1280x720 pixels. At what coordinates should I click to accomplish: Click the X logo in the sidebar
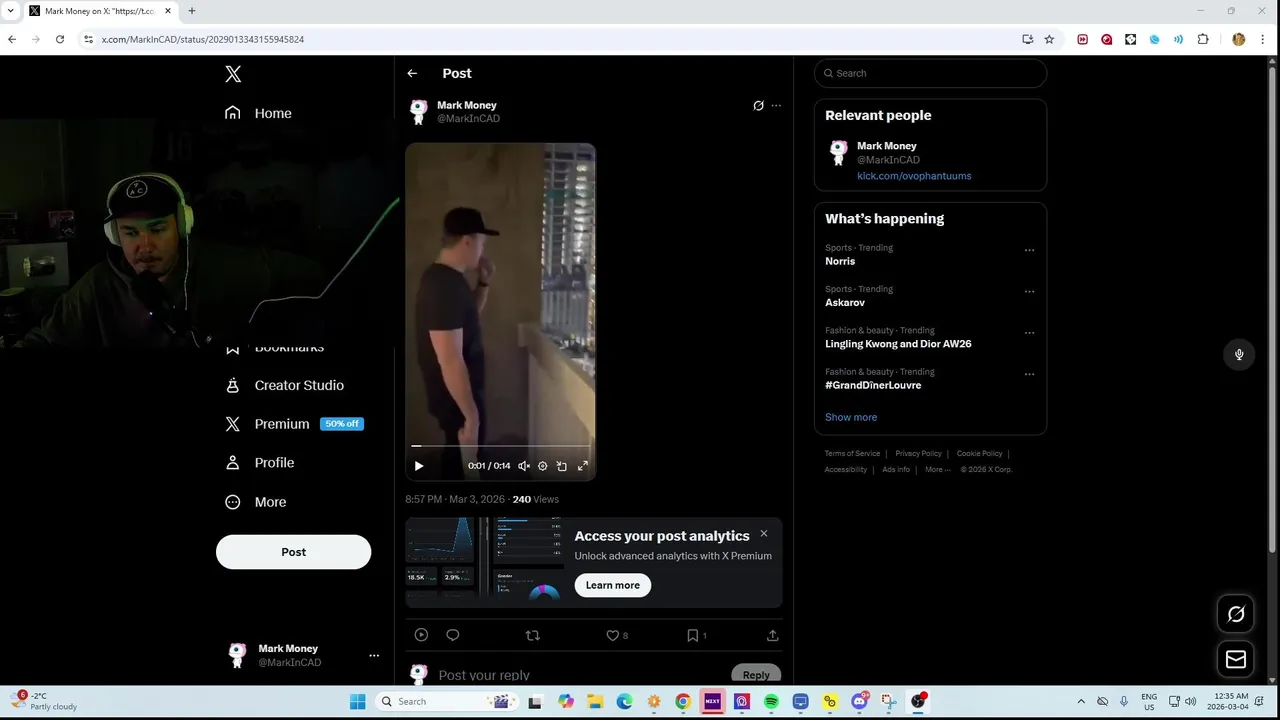(233, 74)
